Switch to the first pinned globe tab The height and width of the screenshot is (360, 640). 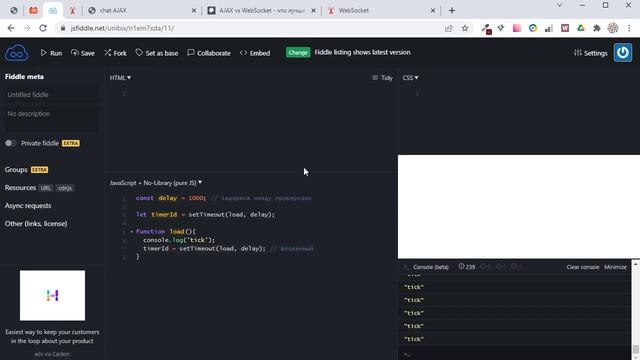click(13, 11)
